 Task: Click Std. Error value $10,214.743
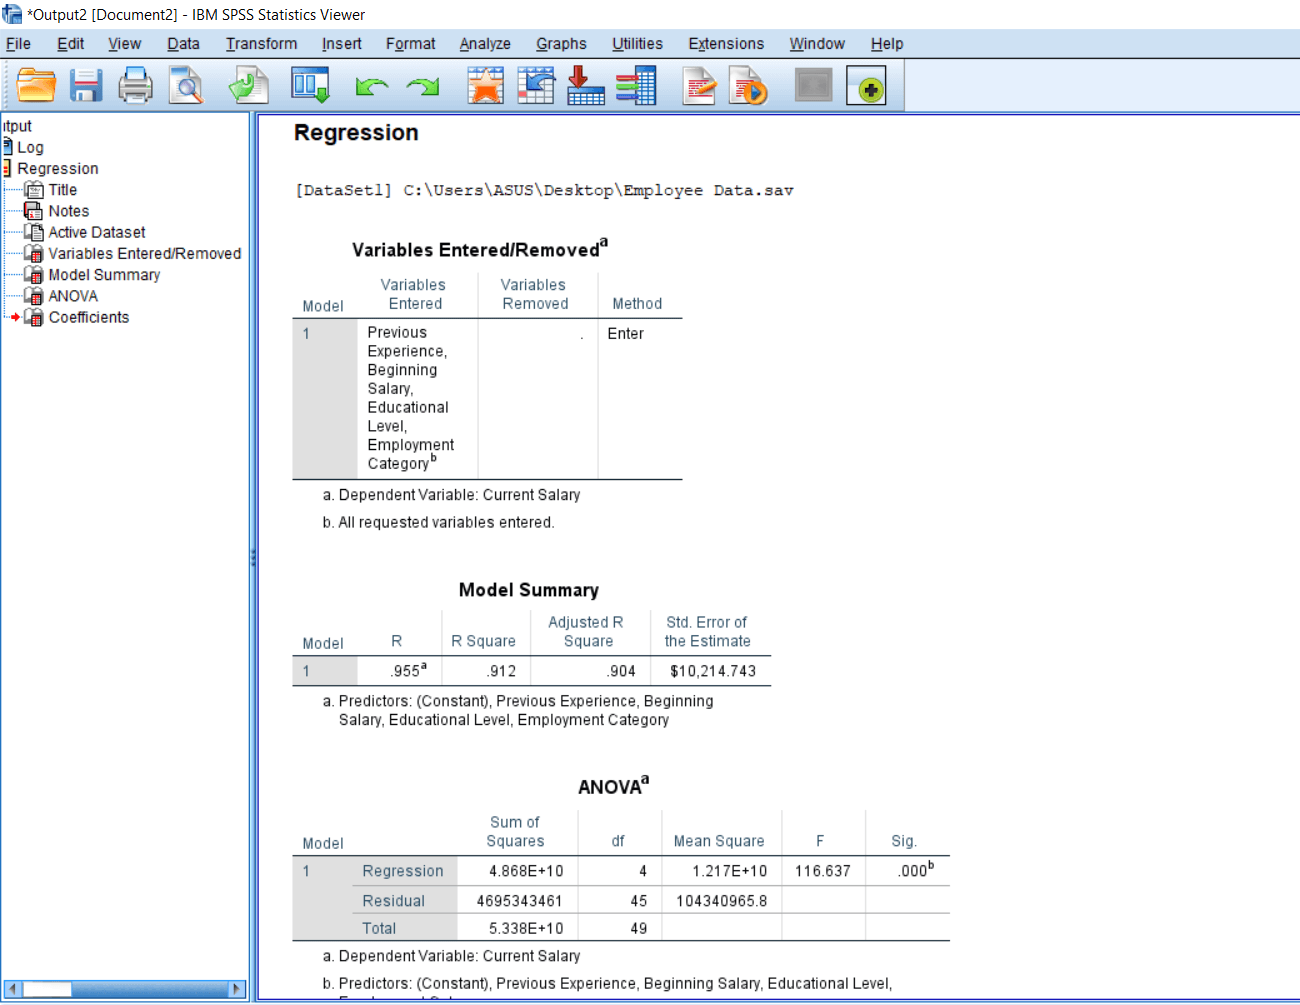coord(713,671)
